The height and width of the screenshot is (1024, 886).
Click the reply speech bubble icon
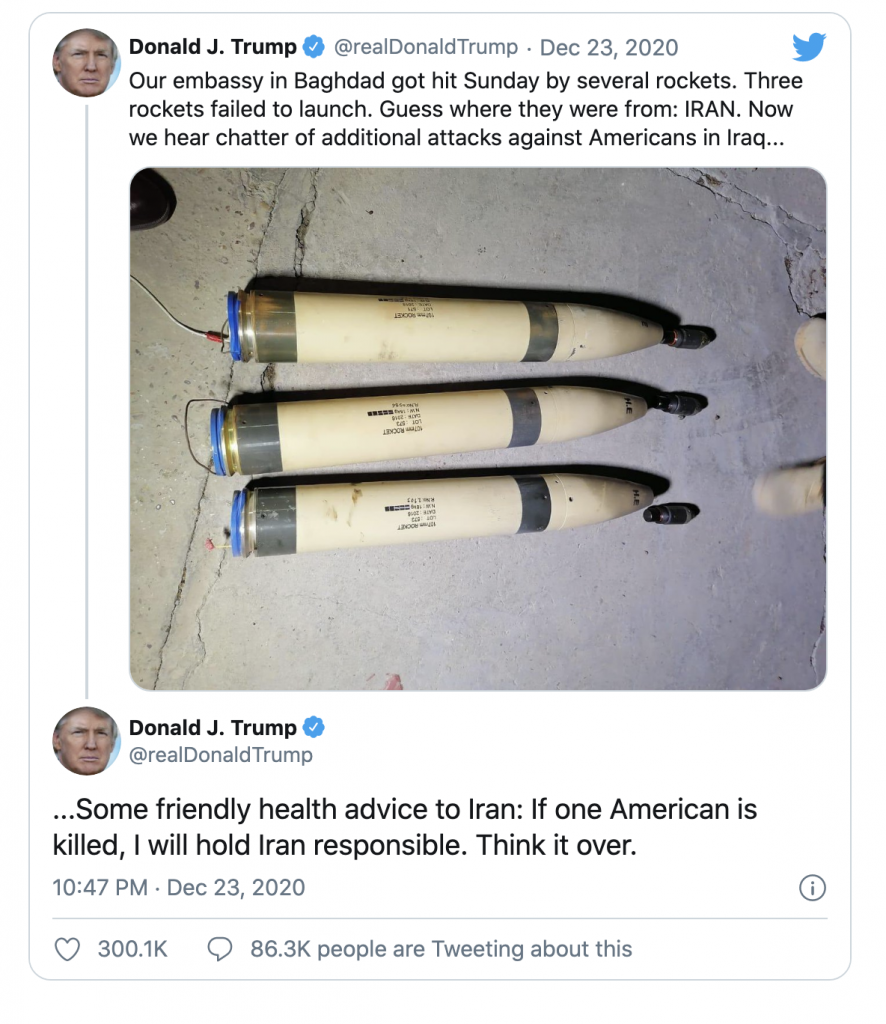coord(219,949)
